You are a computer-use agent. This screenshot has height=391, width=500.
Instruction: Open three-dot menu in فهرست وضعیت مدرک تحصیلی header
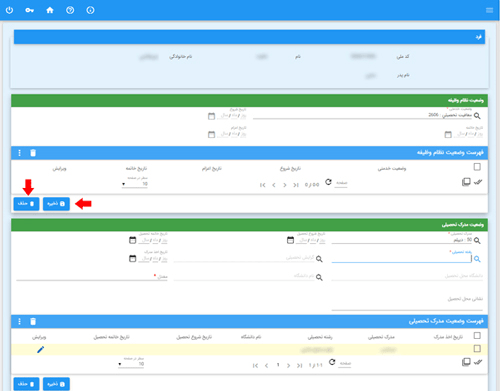click(19, 321)
